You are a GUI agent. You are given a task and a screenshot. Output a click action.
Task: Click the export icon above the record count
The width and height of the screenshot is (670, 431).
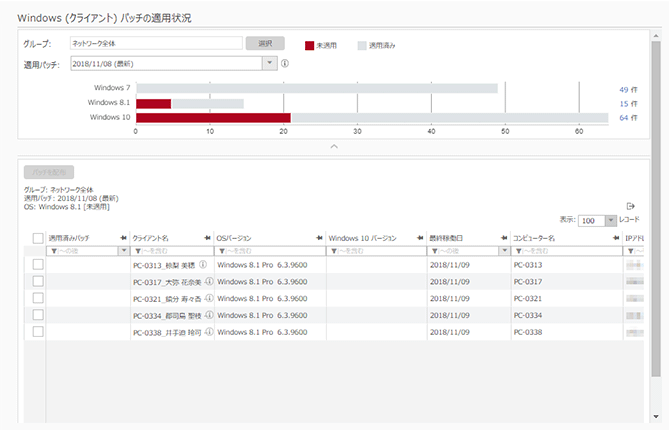click(x=630, y=206)
